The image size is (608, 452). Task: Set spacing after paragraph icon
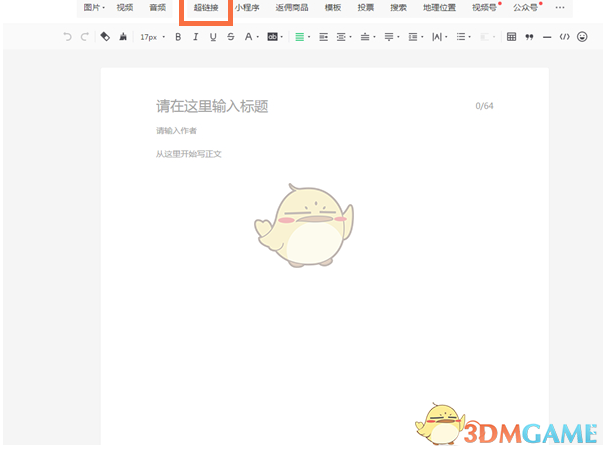point(389,37)
